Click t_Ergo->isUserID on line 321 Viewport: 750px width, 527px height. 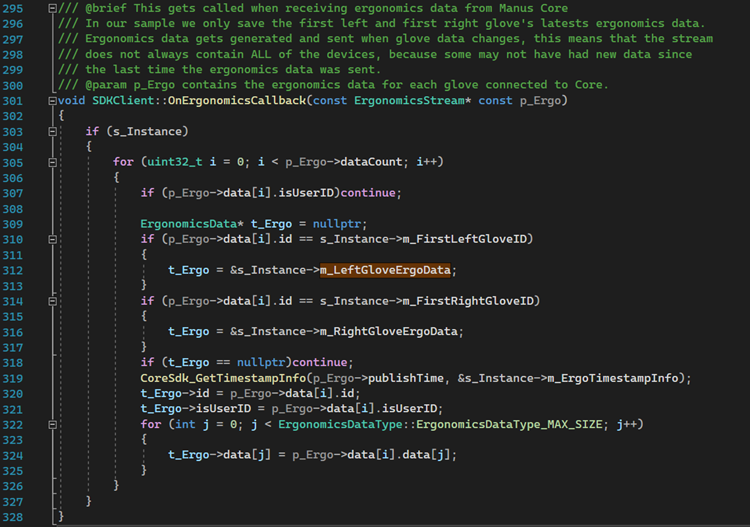195,408
